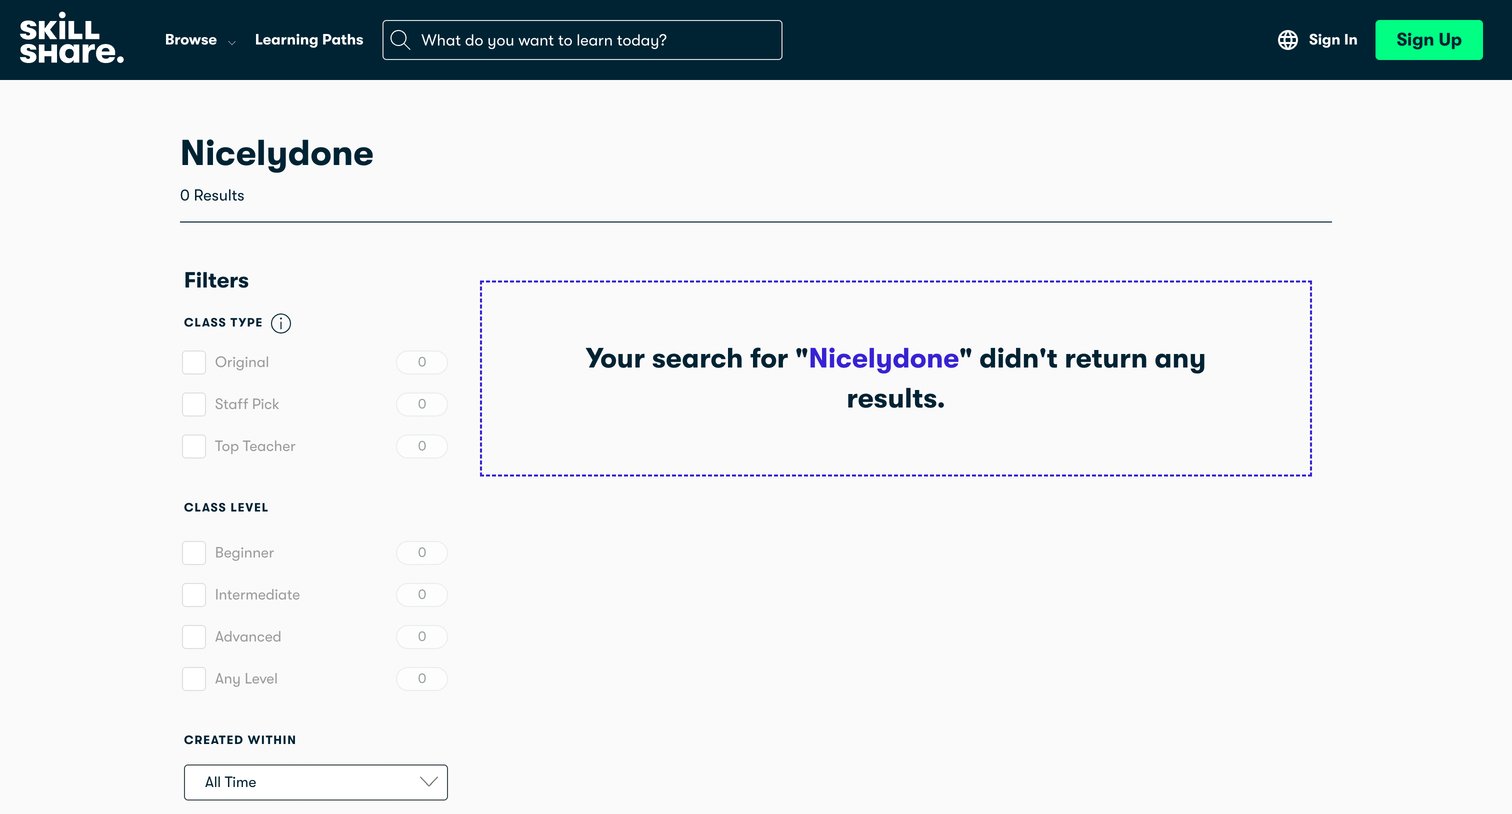Screen dimensions: 1512x814
Task: Click the Original filter count badge
Action: click(x=422, y=362)
